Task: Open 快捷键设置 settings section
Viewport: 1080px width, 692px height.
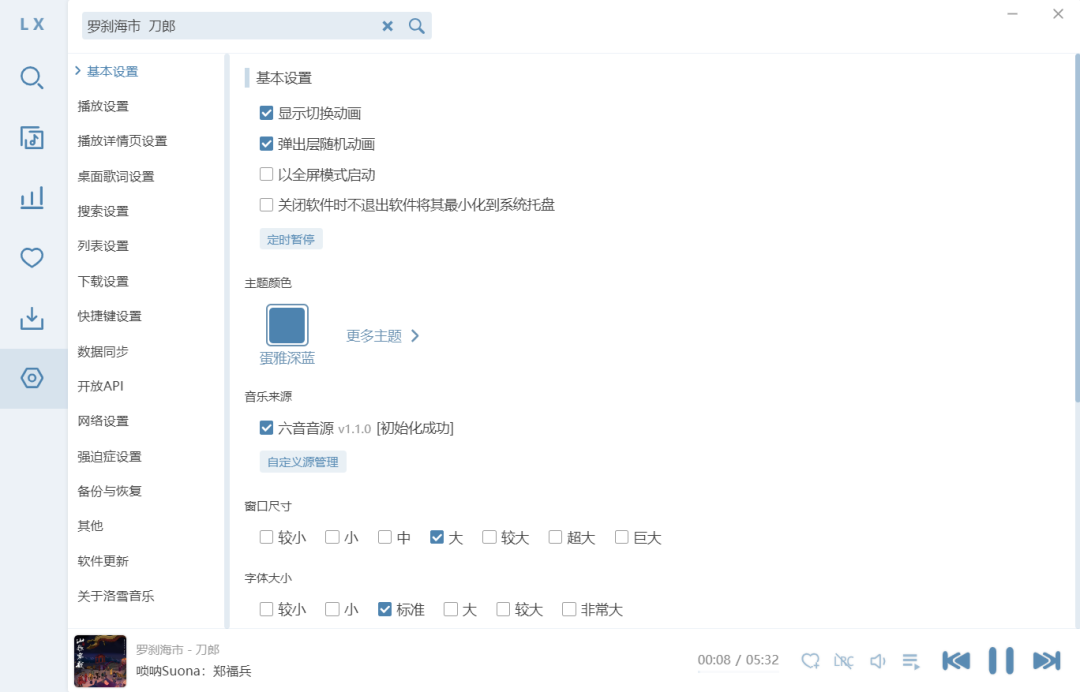Action: [110, 316]
